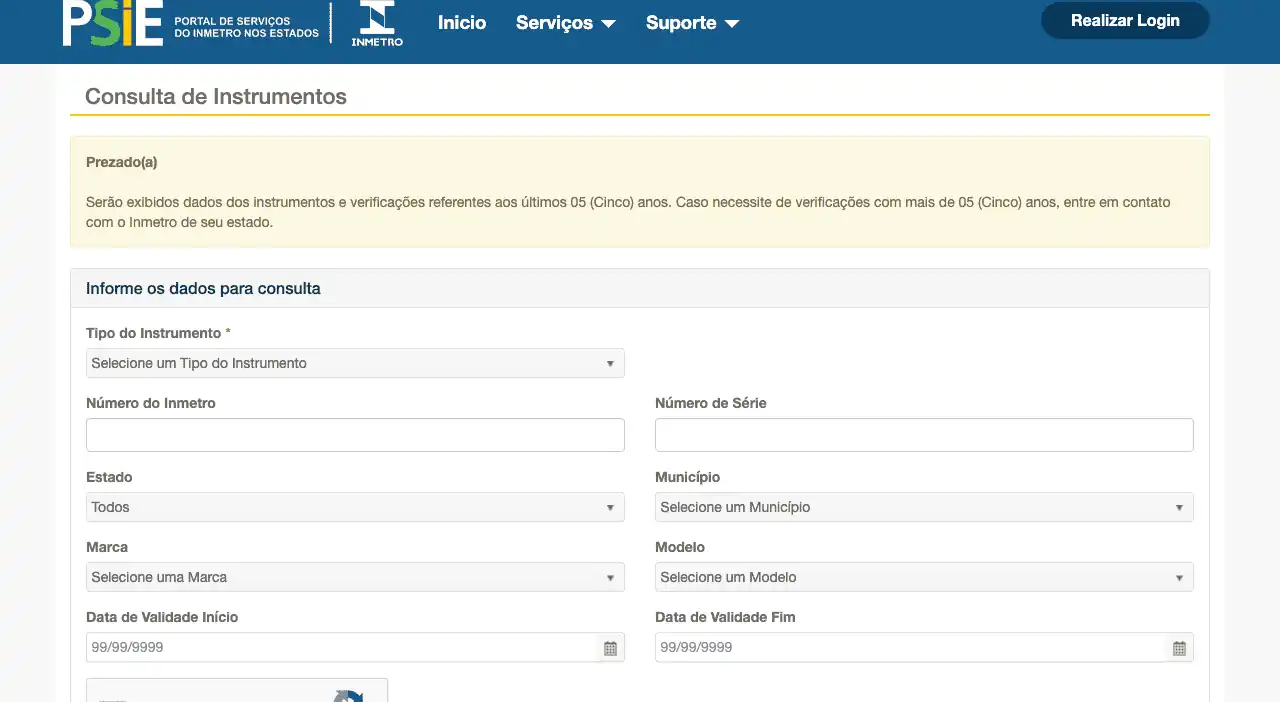Click the INMETRO logo in header
1280x702 pixels.
coord(377,23)
